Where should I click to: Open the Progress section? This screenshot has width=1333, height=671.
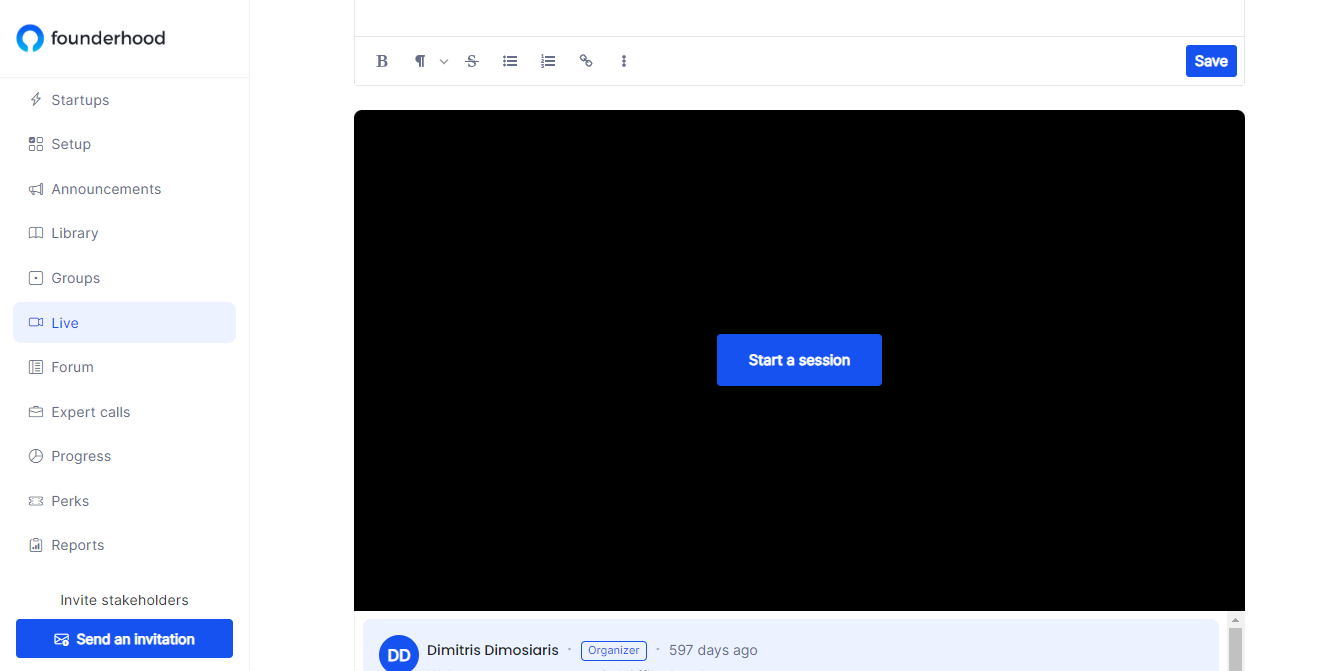pyautogui.click(x=80, y=456)
